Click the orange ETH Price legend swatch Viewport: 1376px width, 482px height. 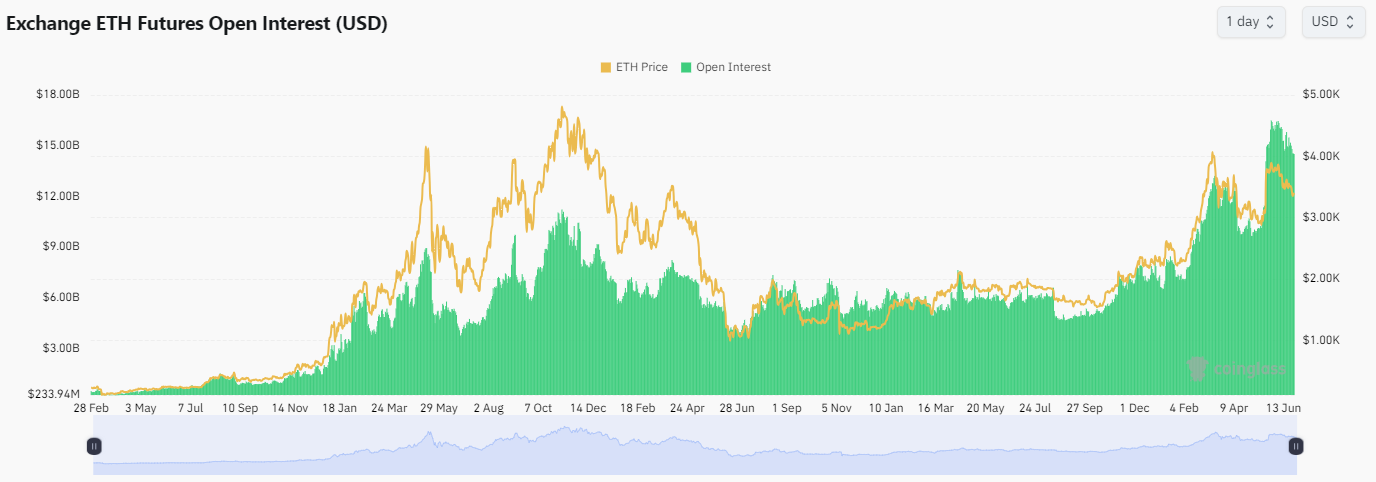point(606,67)
